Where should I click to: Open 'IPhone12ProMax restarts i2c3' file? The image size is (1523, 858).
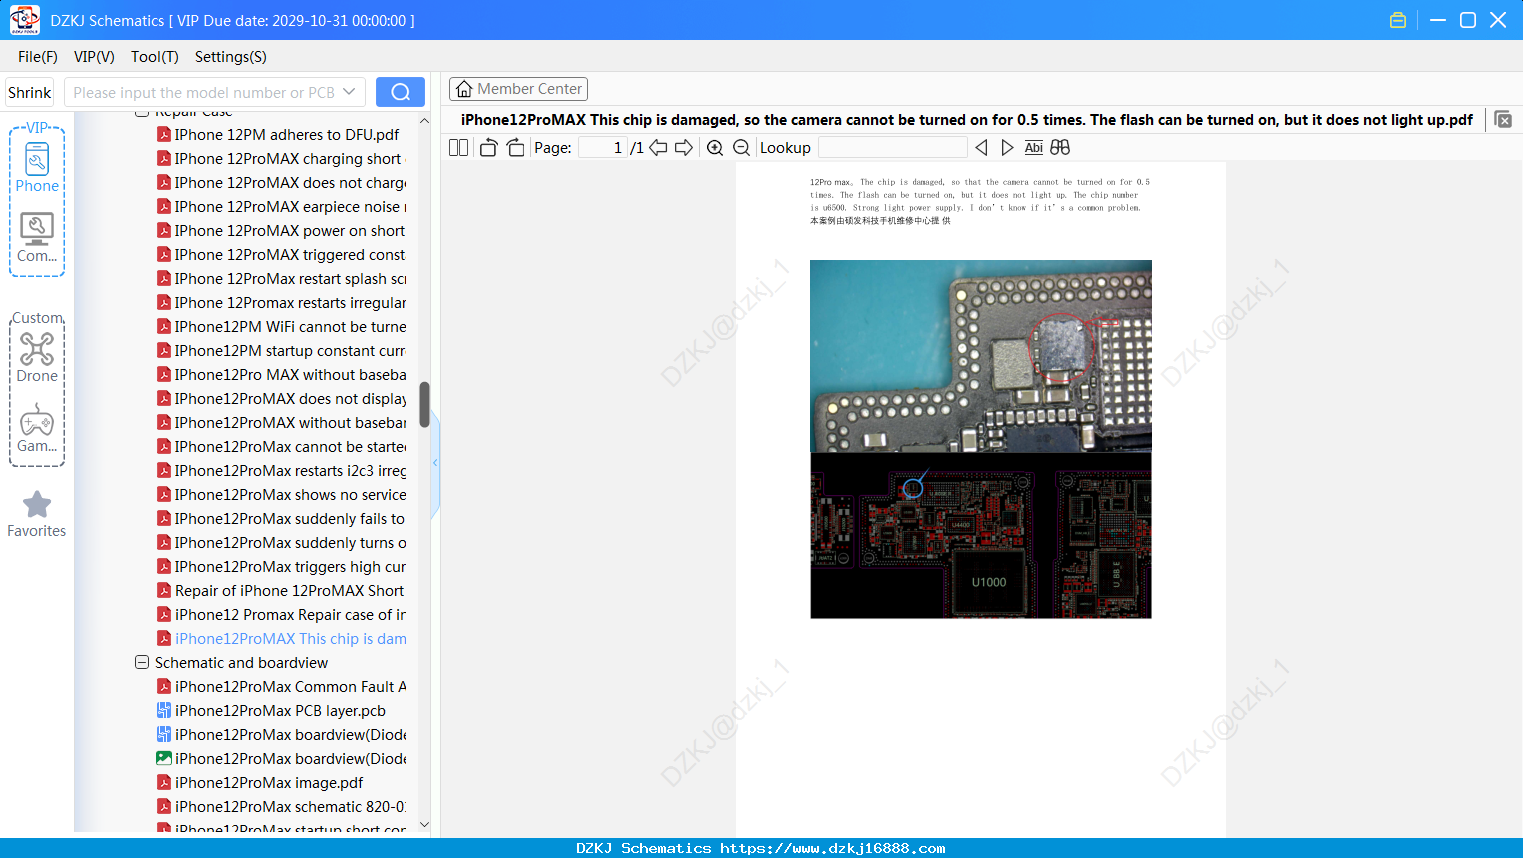[281, 471]
